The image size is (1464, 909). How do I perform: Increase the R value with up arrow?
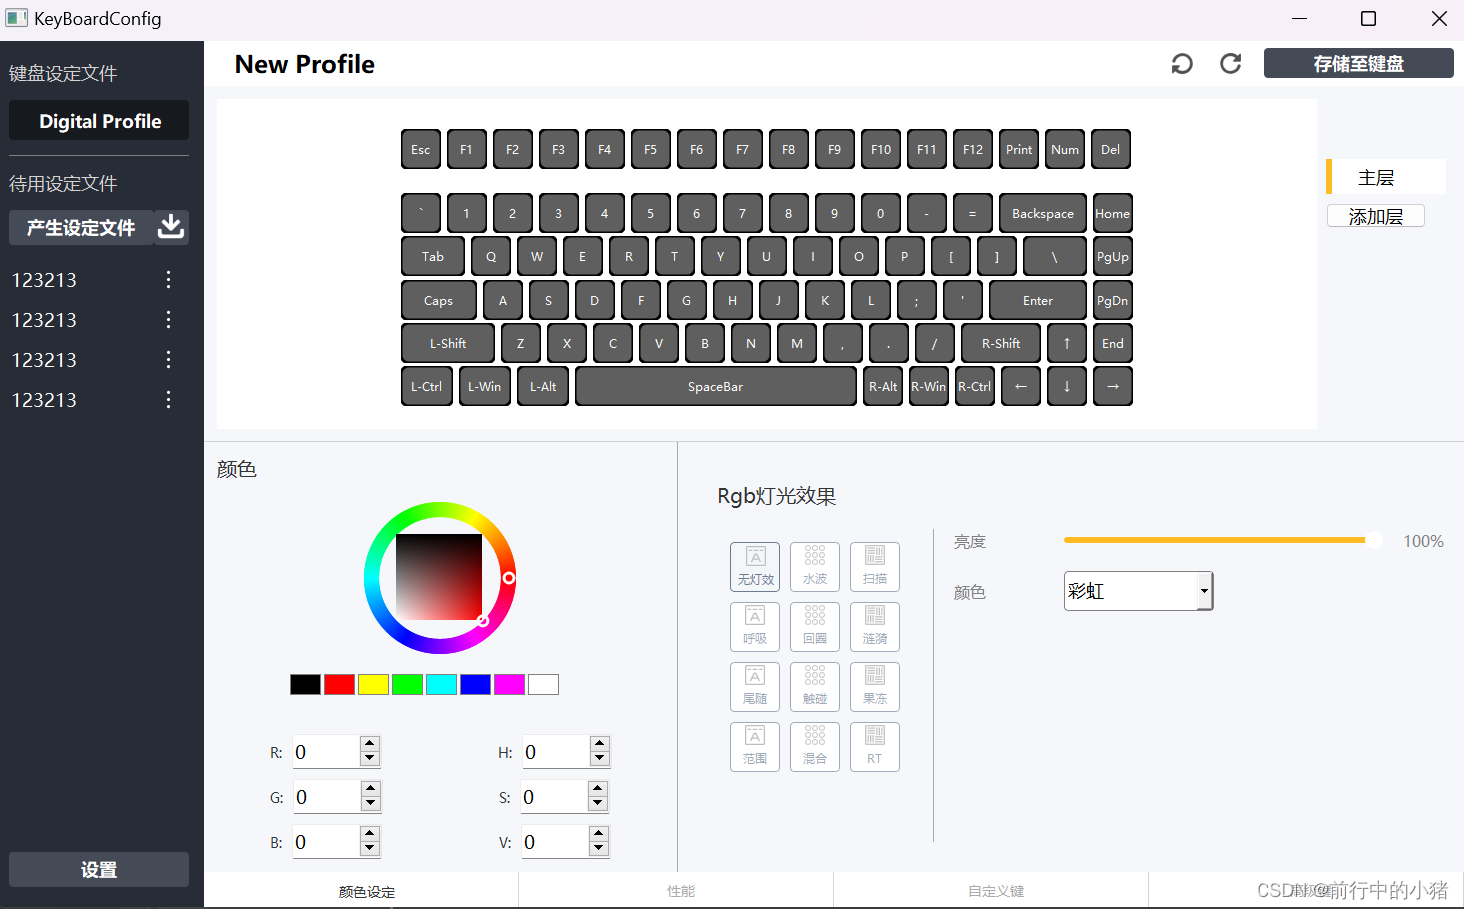(370, 744)
